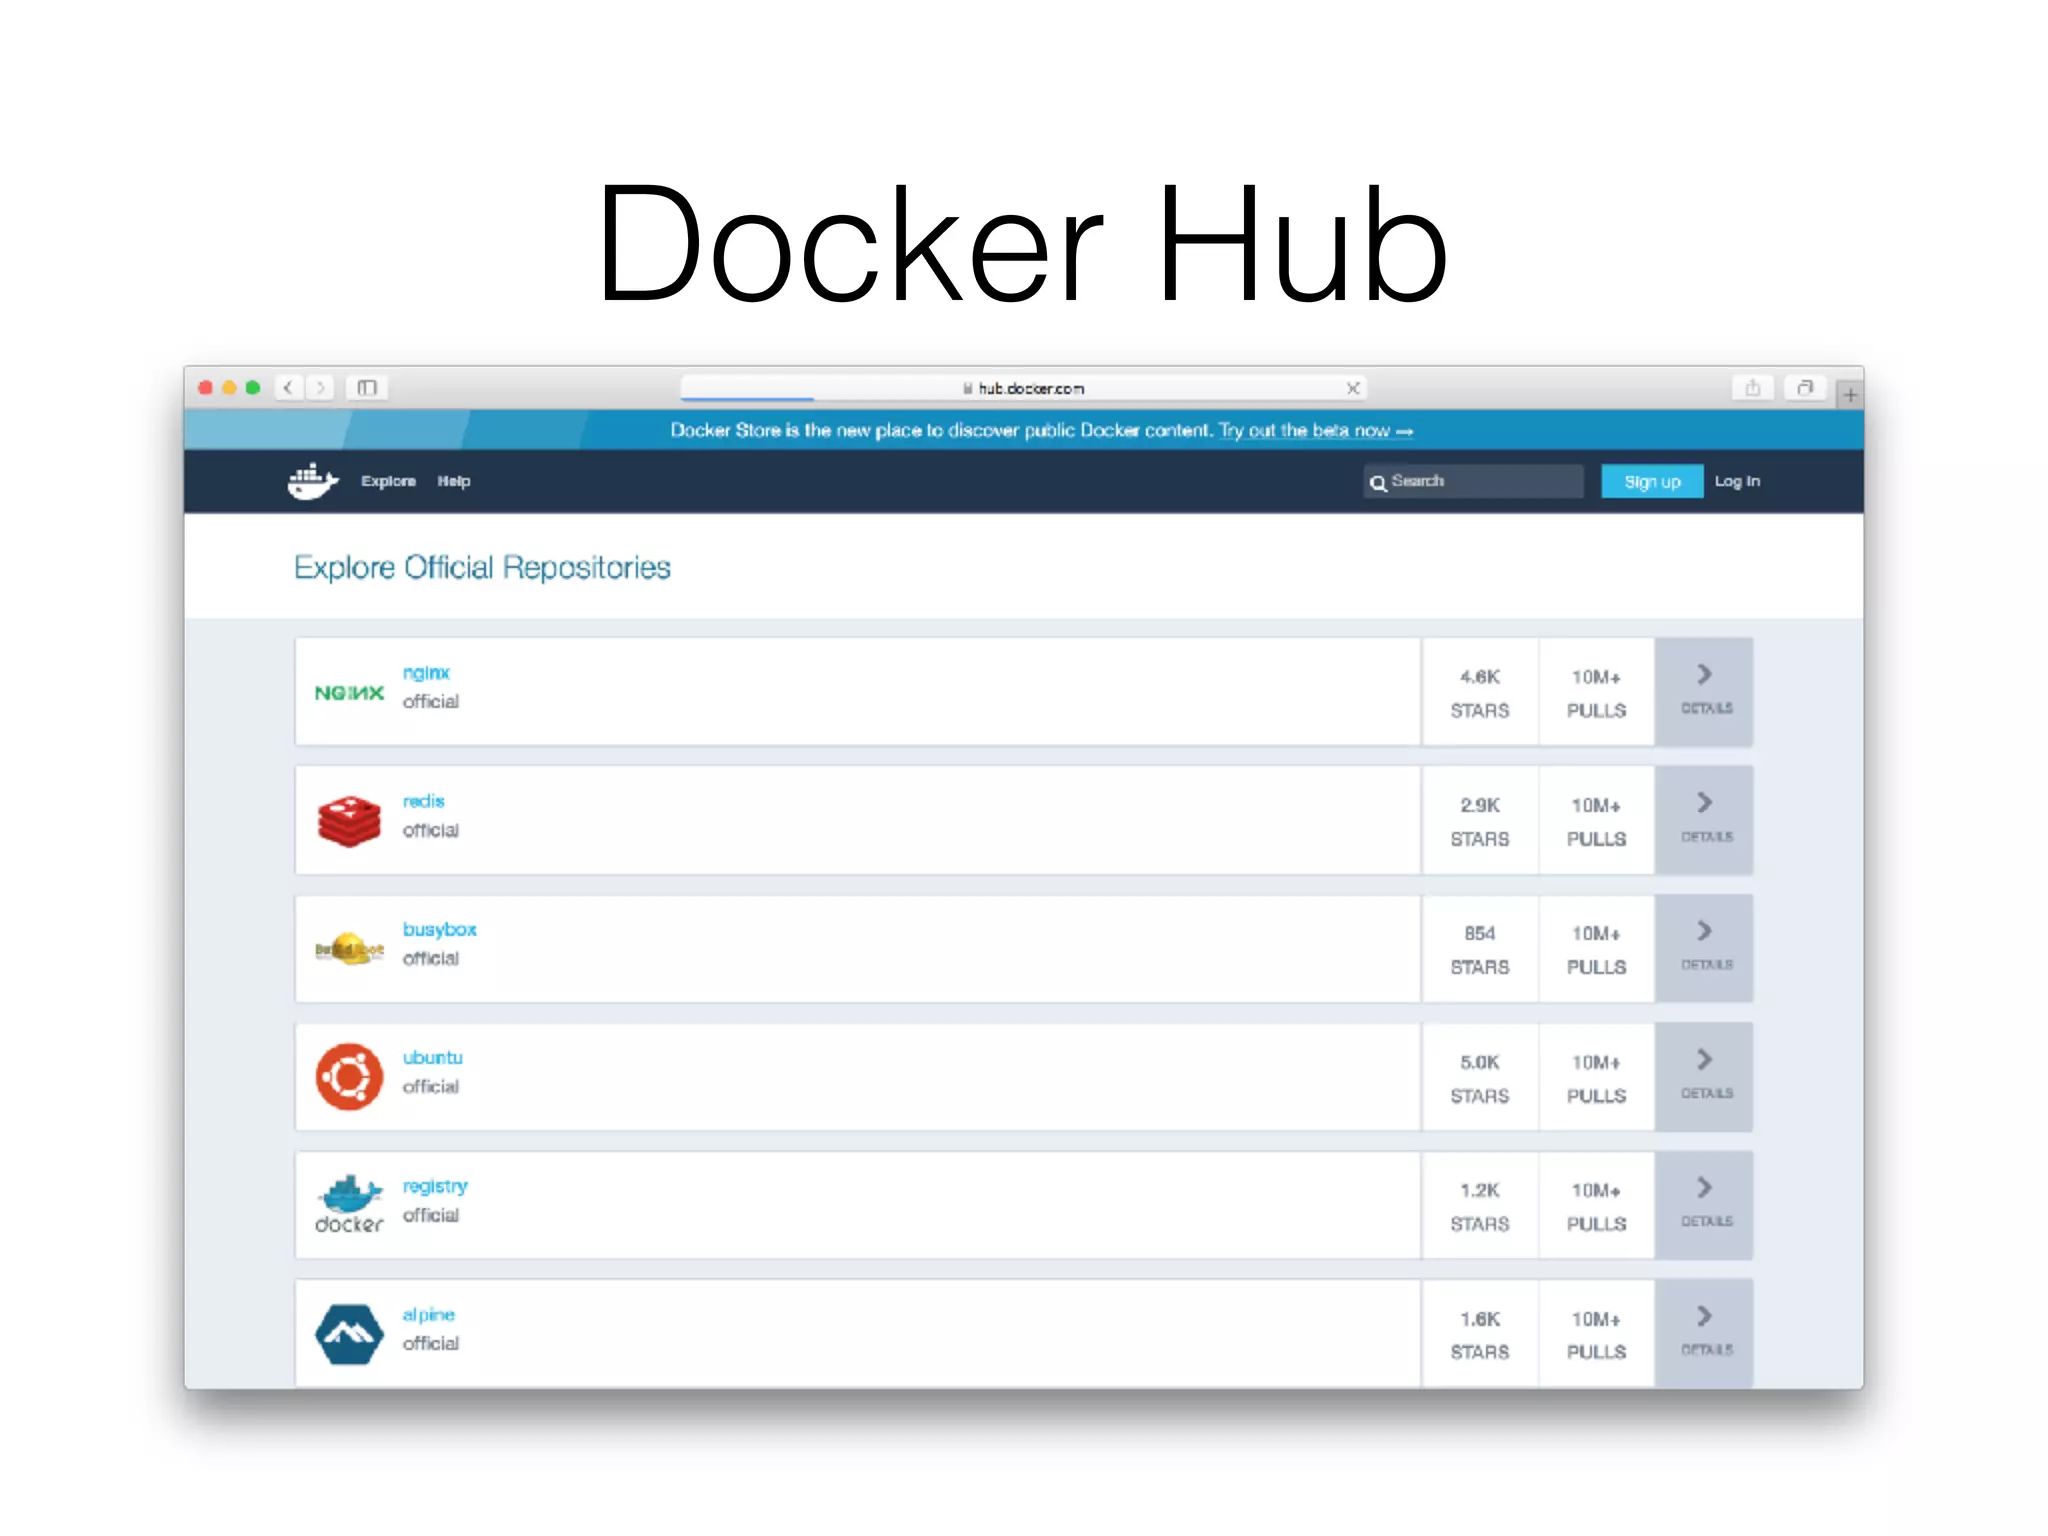This screenshot has height=1536, width=2048.
Task: Click the busybox logo
Action: pos(349,949)
